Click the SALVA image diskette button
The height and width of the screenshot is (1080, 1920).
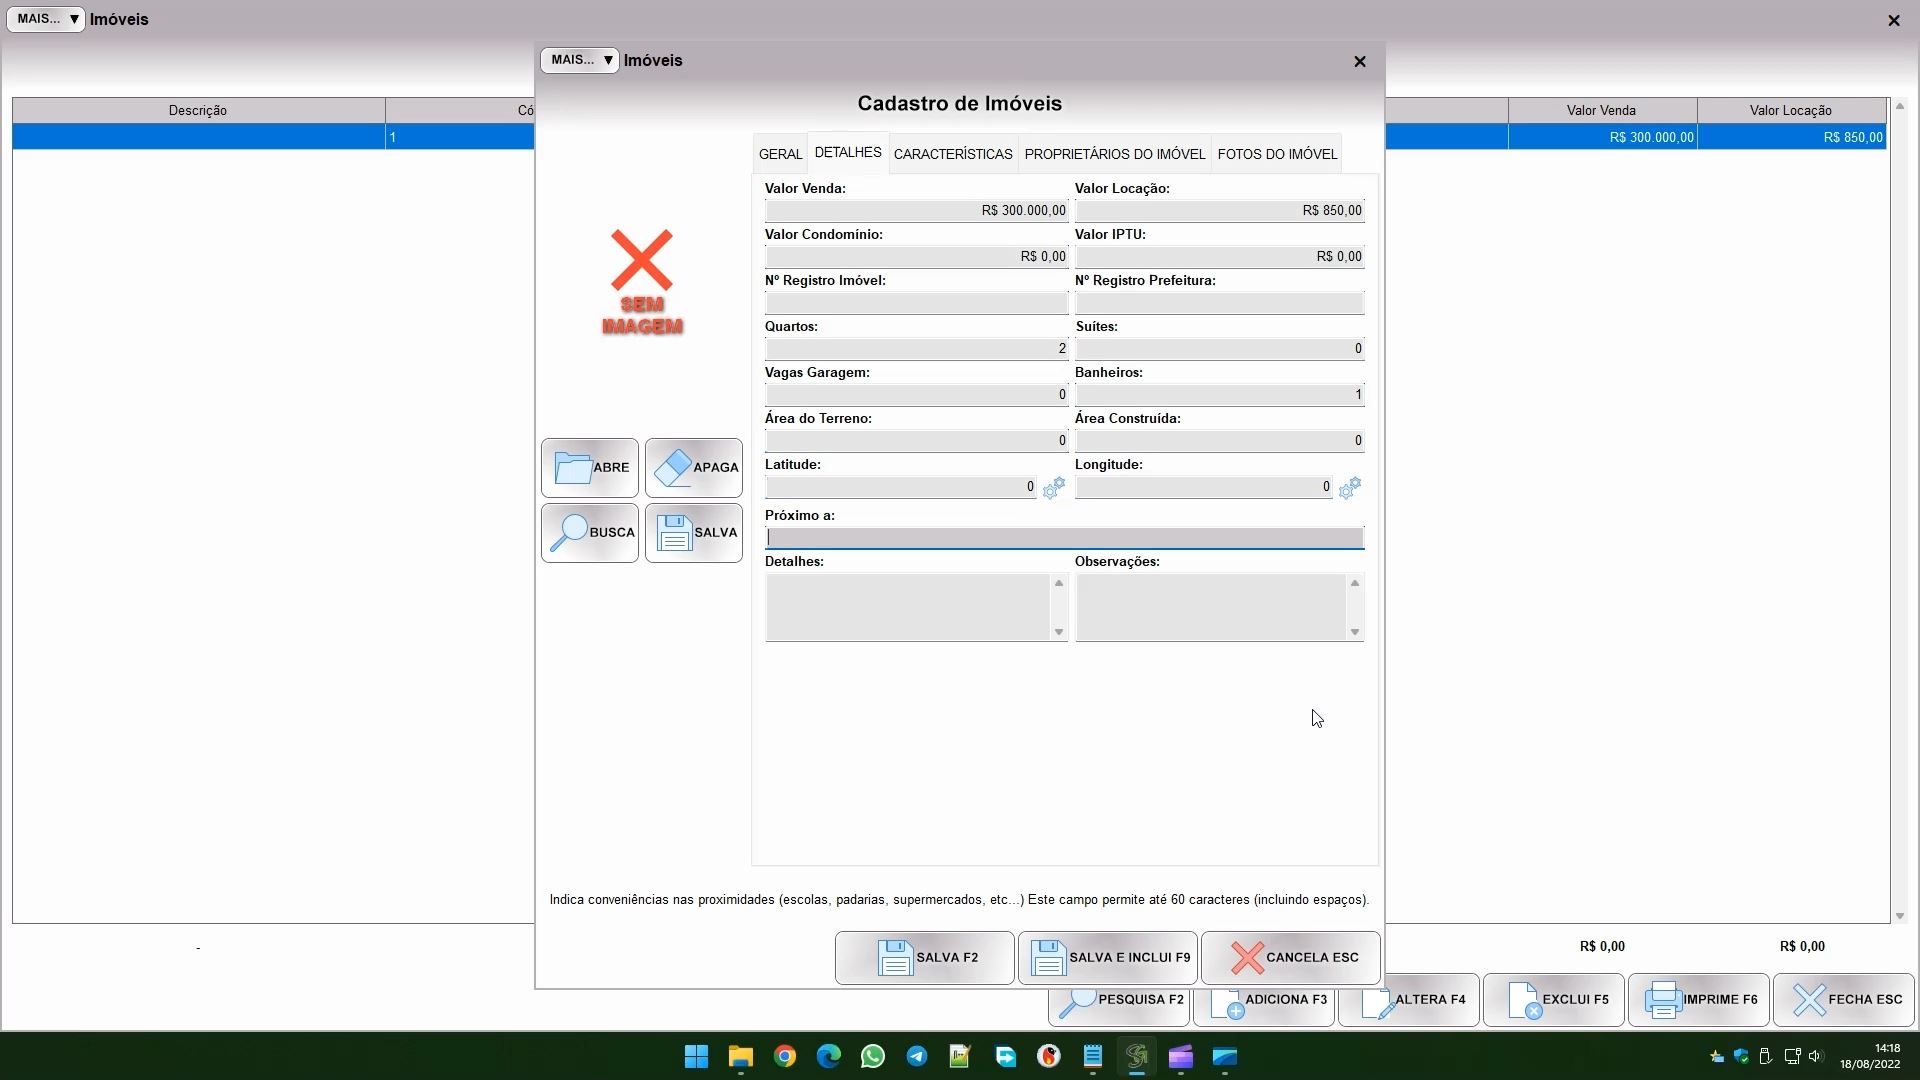click(x=694, y=533)
